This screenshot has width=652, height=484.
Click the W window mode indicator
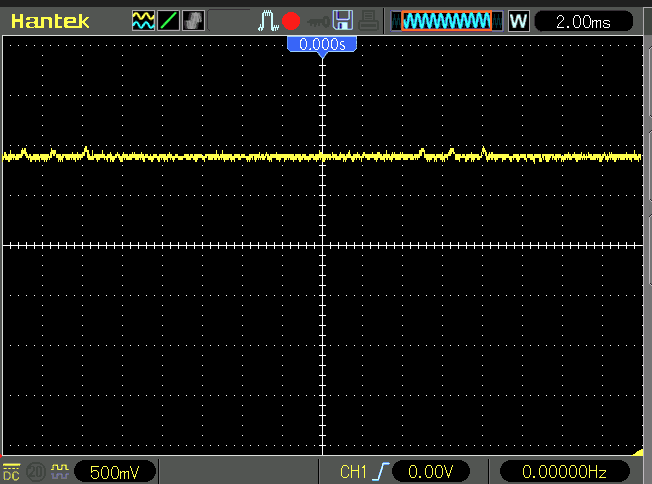coord(518,20)
